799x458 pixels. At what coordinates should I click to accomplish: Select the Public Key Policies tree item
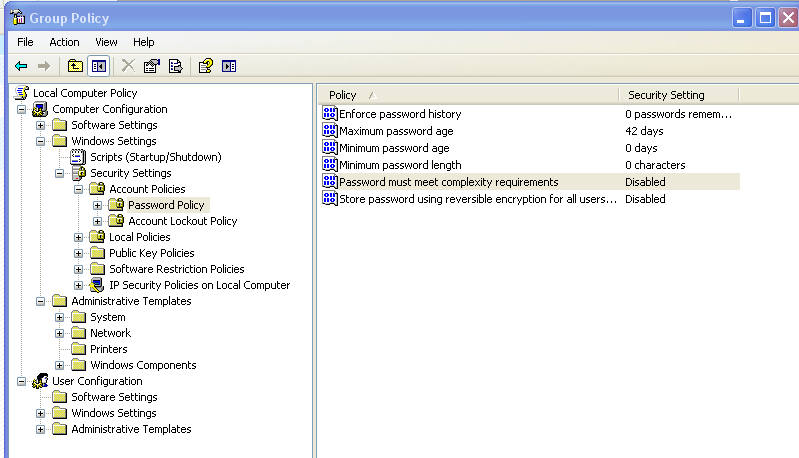tap(151, 253)
